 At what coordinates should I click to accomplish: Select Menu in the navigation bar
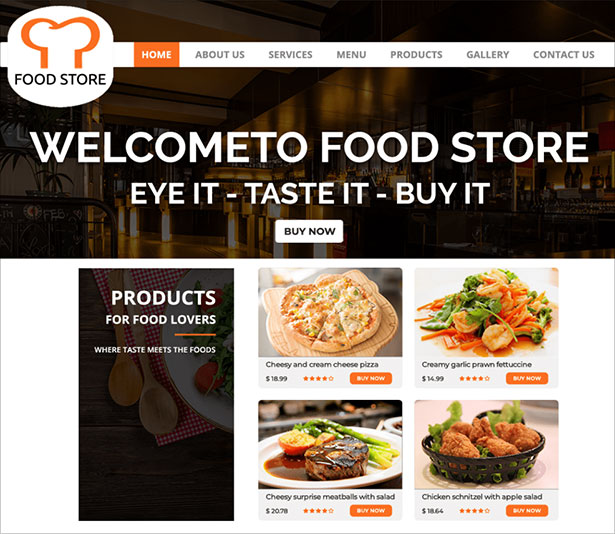click(x=351, y=55)
